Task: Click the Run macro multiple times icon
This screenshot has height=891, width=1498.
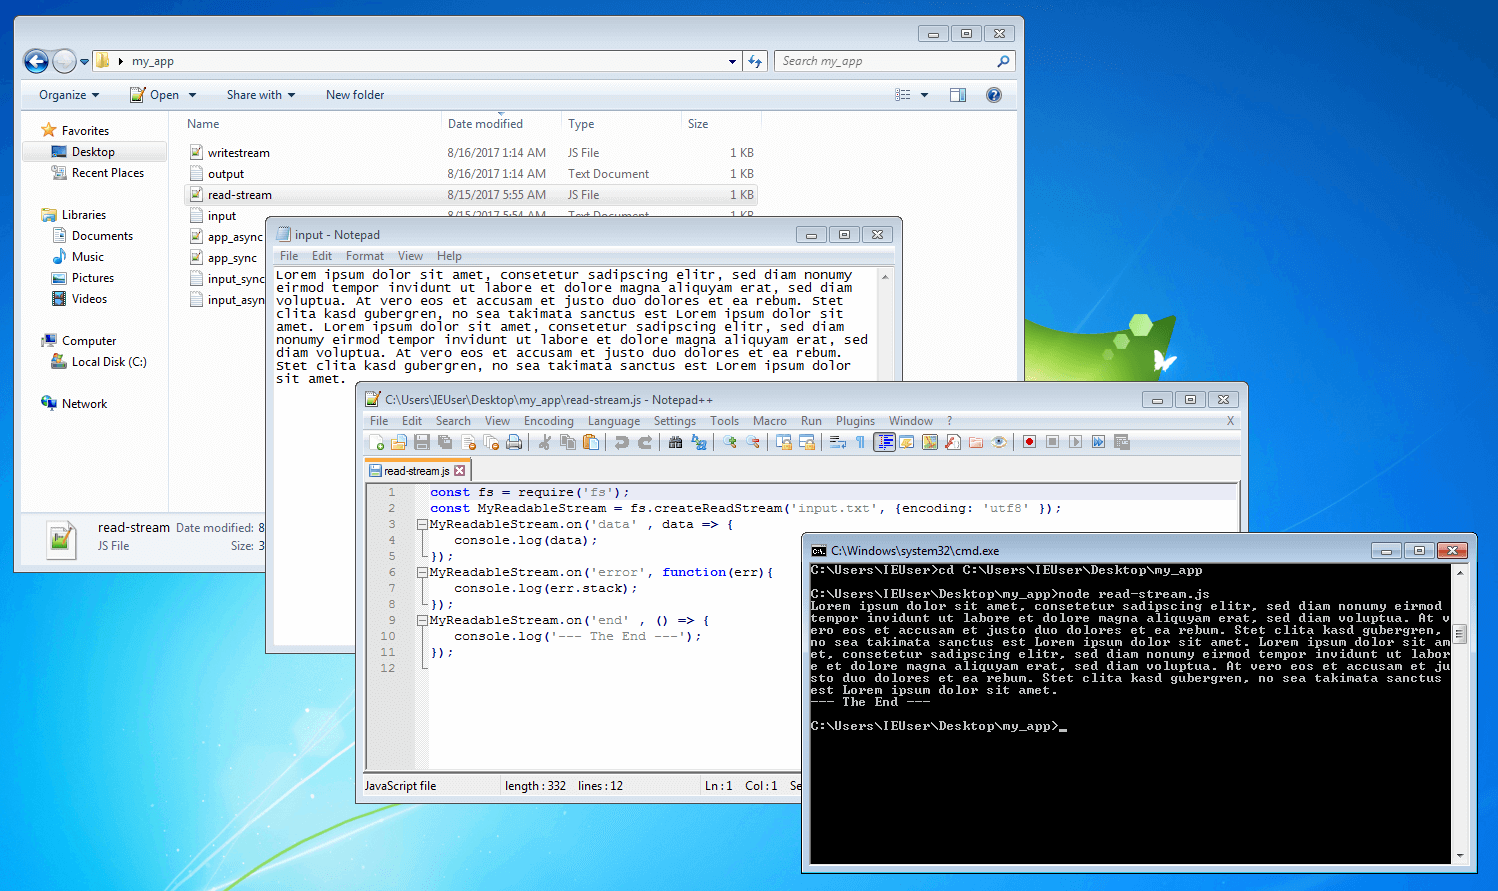Action: point(1098,442)
